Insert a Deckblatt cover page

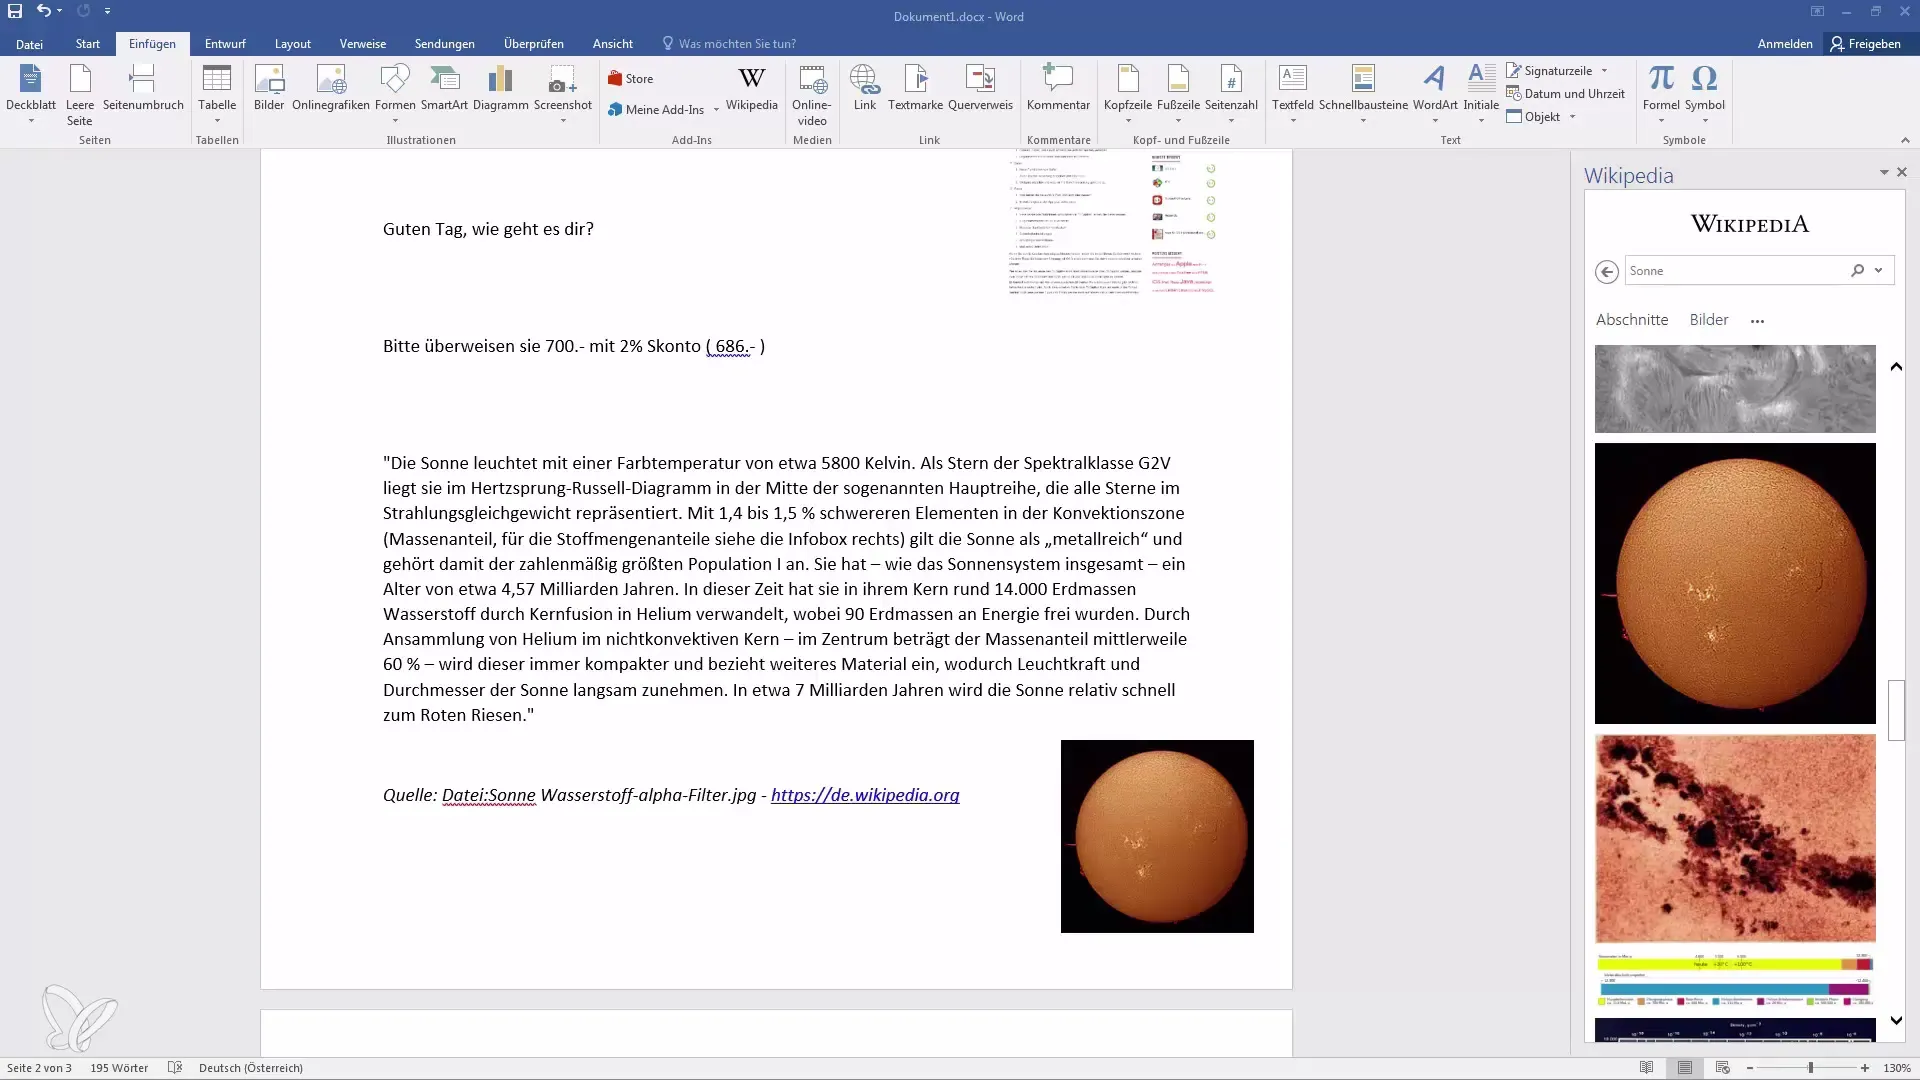[x=30, y=93]
